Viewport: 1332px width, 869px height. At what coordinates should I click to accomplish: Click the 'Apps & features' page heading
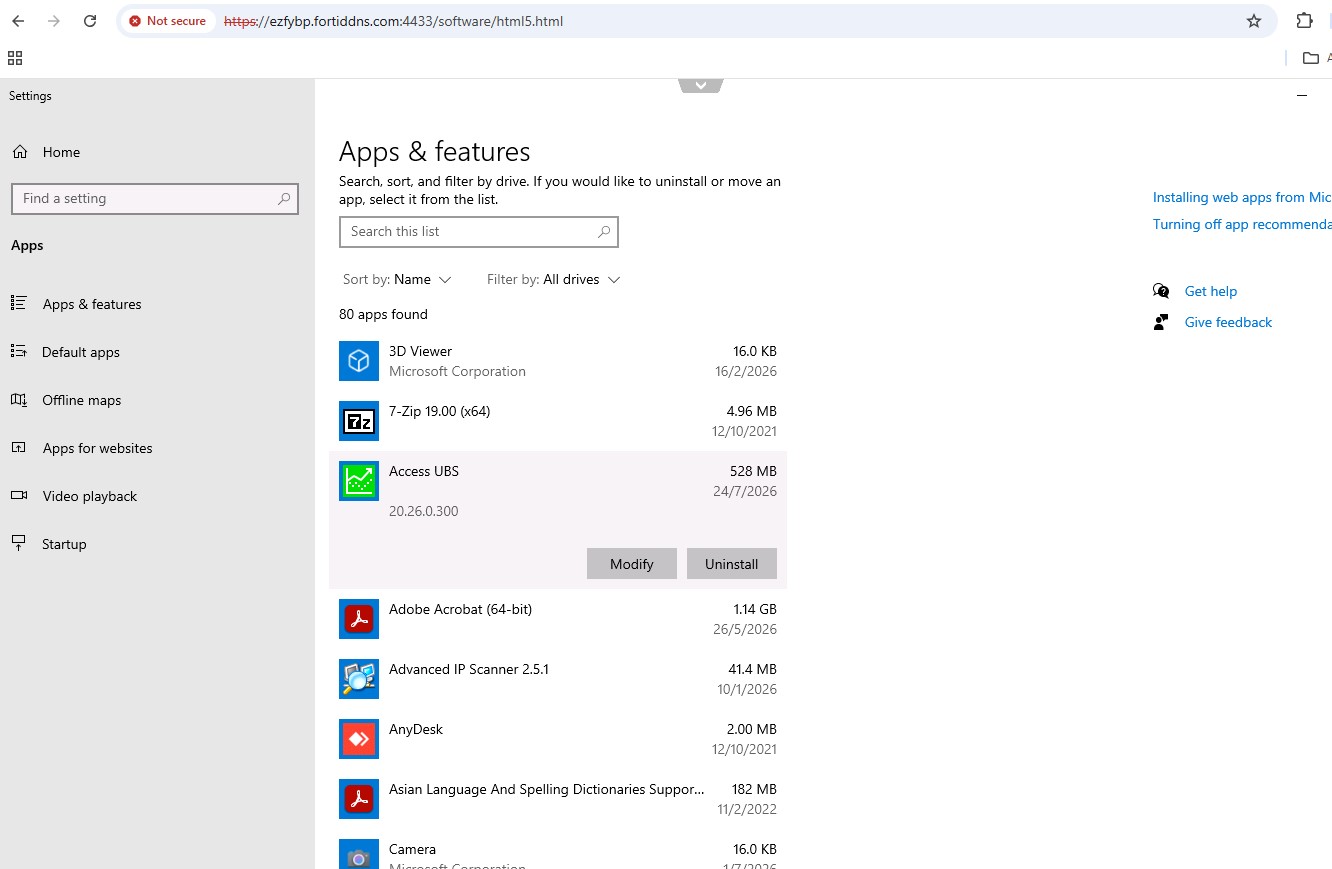point(435,152)
